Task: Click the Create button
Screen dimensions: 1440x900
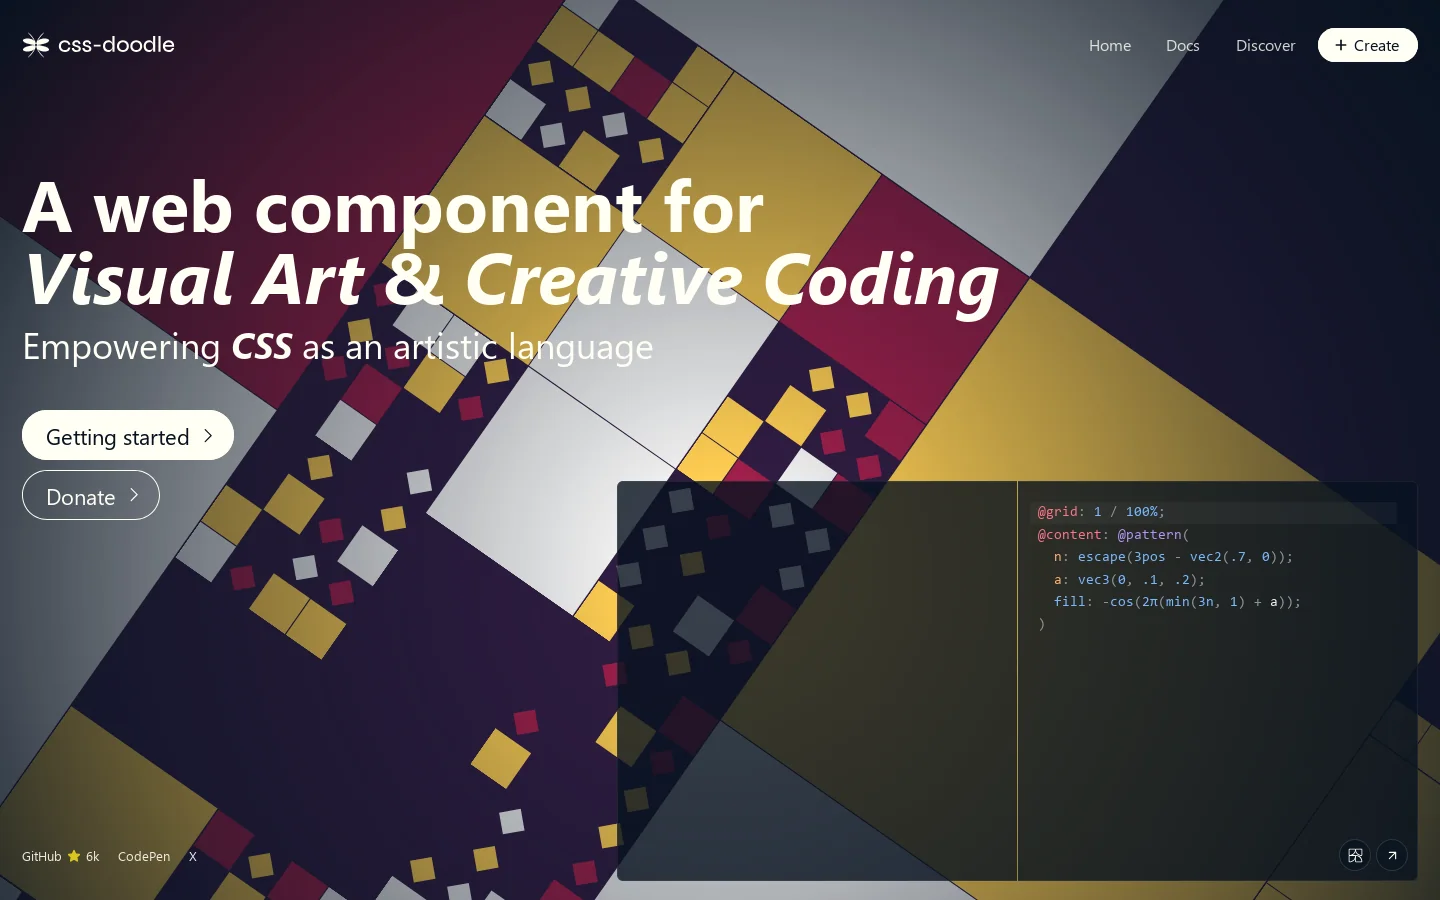Action: (x=1367, y=45)
